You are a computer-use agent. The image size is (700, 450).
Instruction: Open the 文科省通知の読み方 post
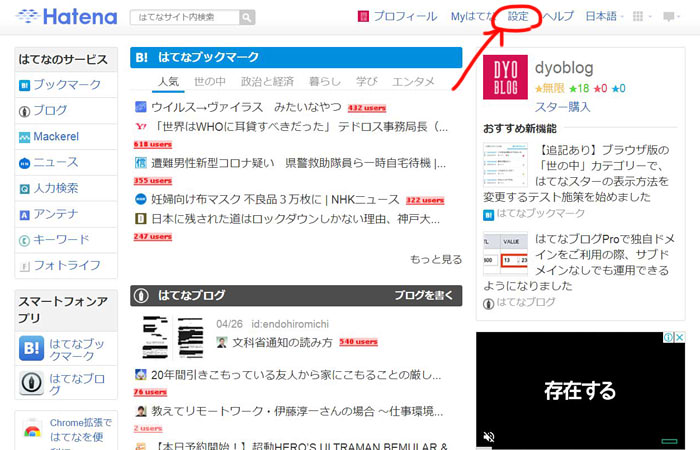click(282, 343)
